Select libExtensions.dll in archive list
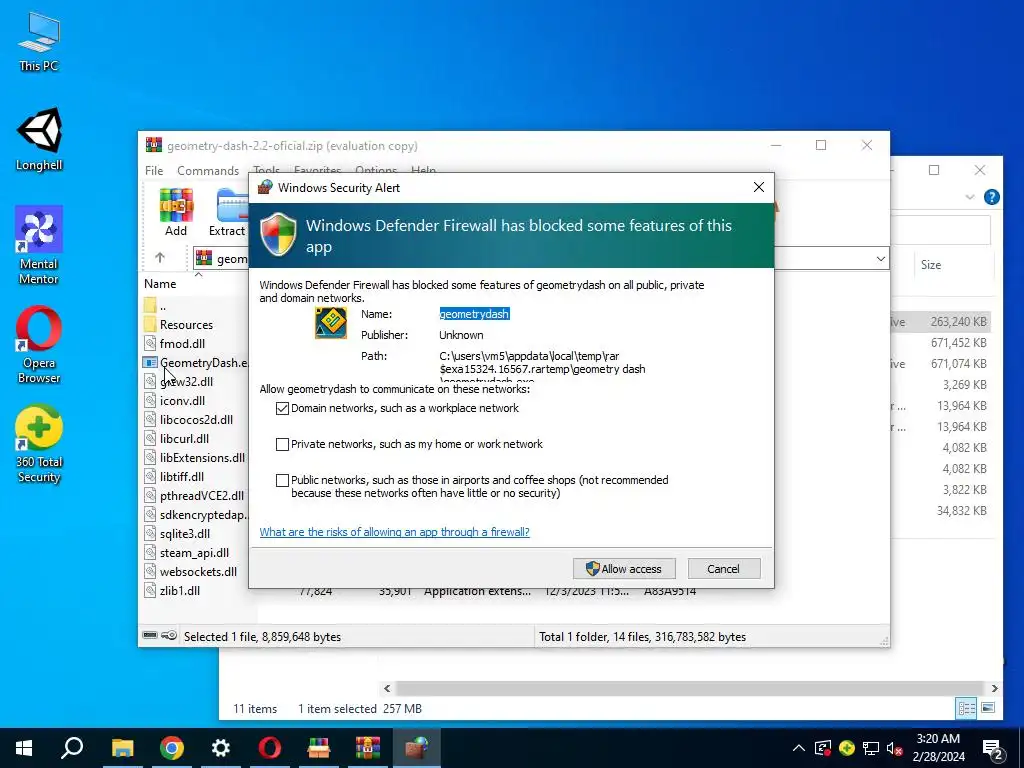The width and height of the screenshot is (1024, 768). click(194, 458)
